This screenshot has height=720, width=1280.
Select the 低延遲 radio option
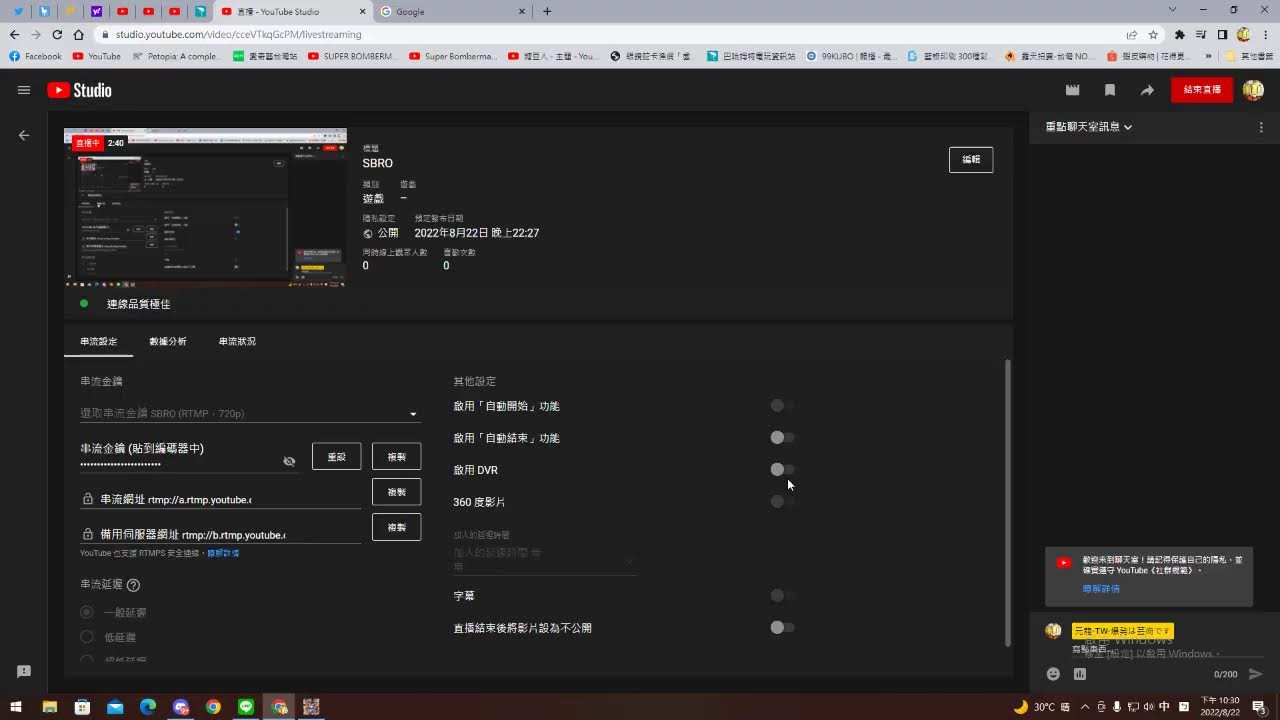87,636
